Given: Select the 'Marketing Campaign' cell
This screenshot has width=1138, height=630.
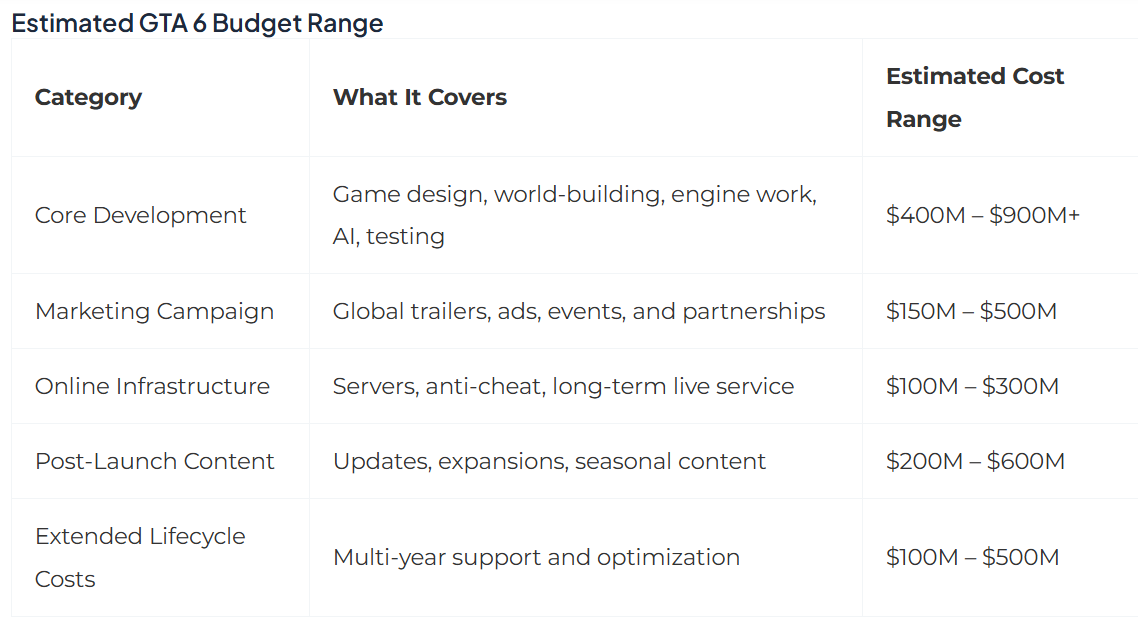Looking at the screenshot, I should point(155,311).
